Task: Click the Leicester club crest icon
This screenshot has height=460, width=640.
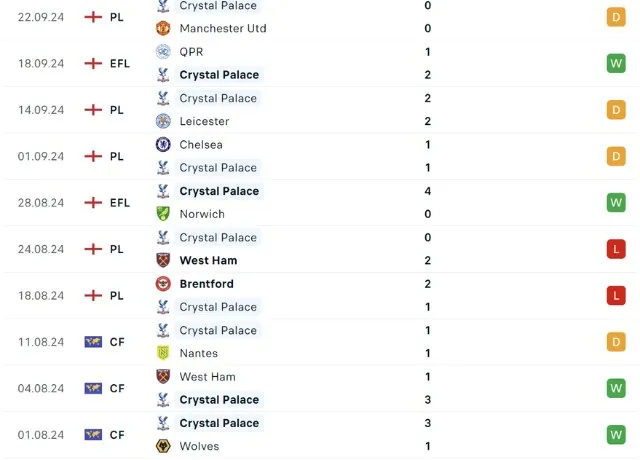Action: (163, 121)
